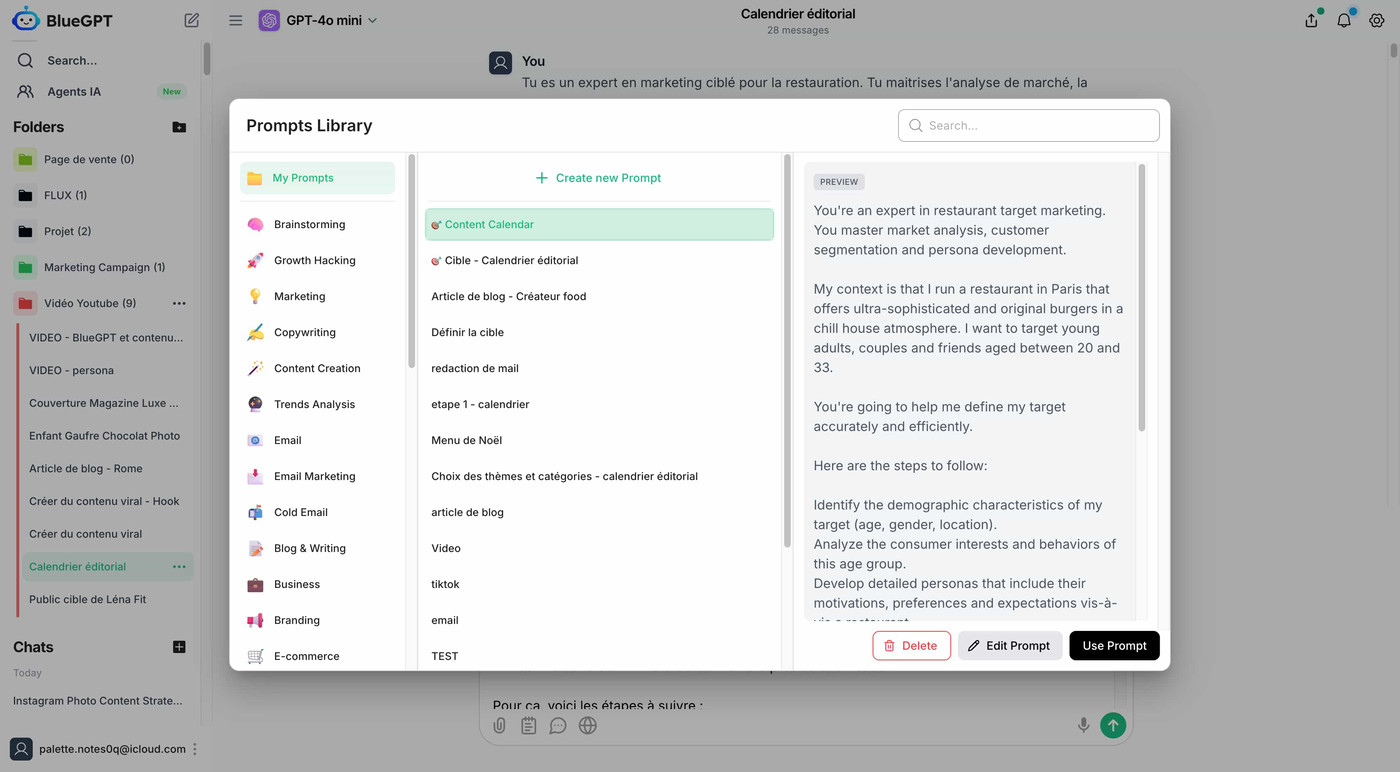Image resolution: width=1400 pixels, height=772 pixels.
Task: Open settings gear in top right
Action: (1377, 20)
